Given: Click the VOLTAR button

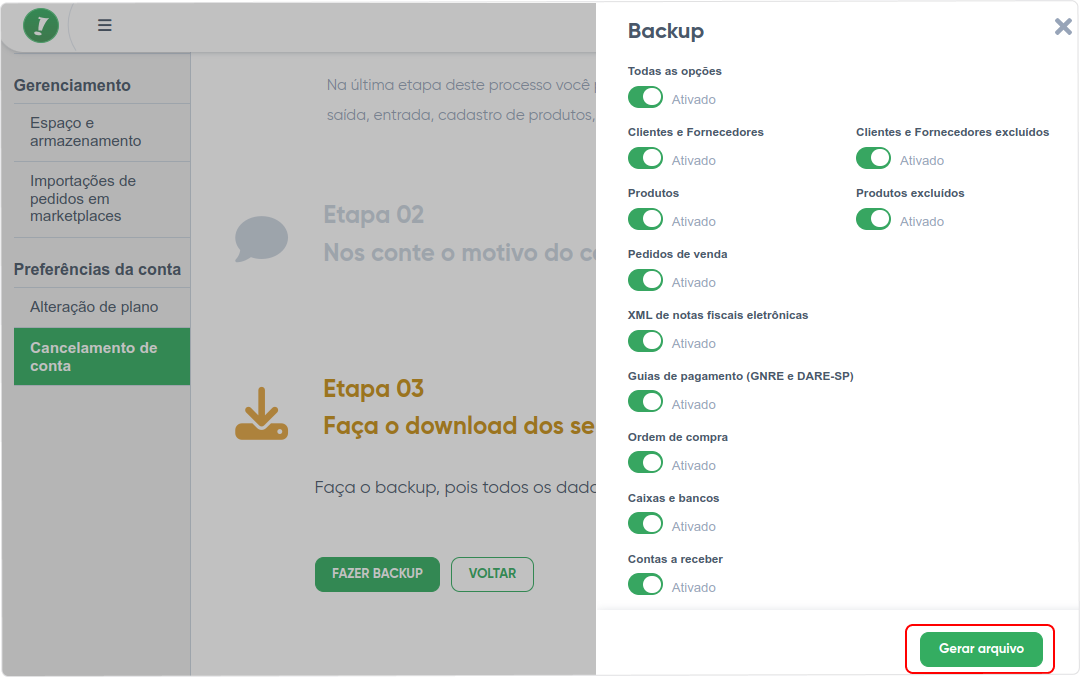Looking at the screenshot, I should point(492,574).
